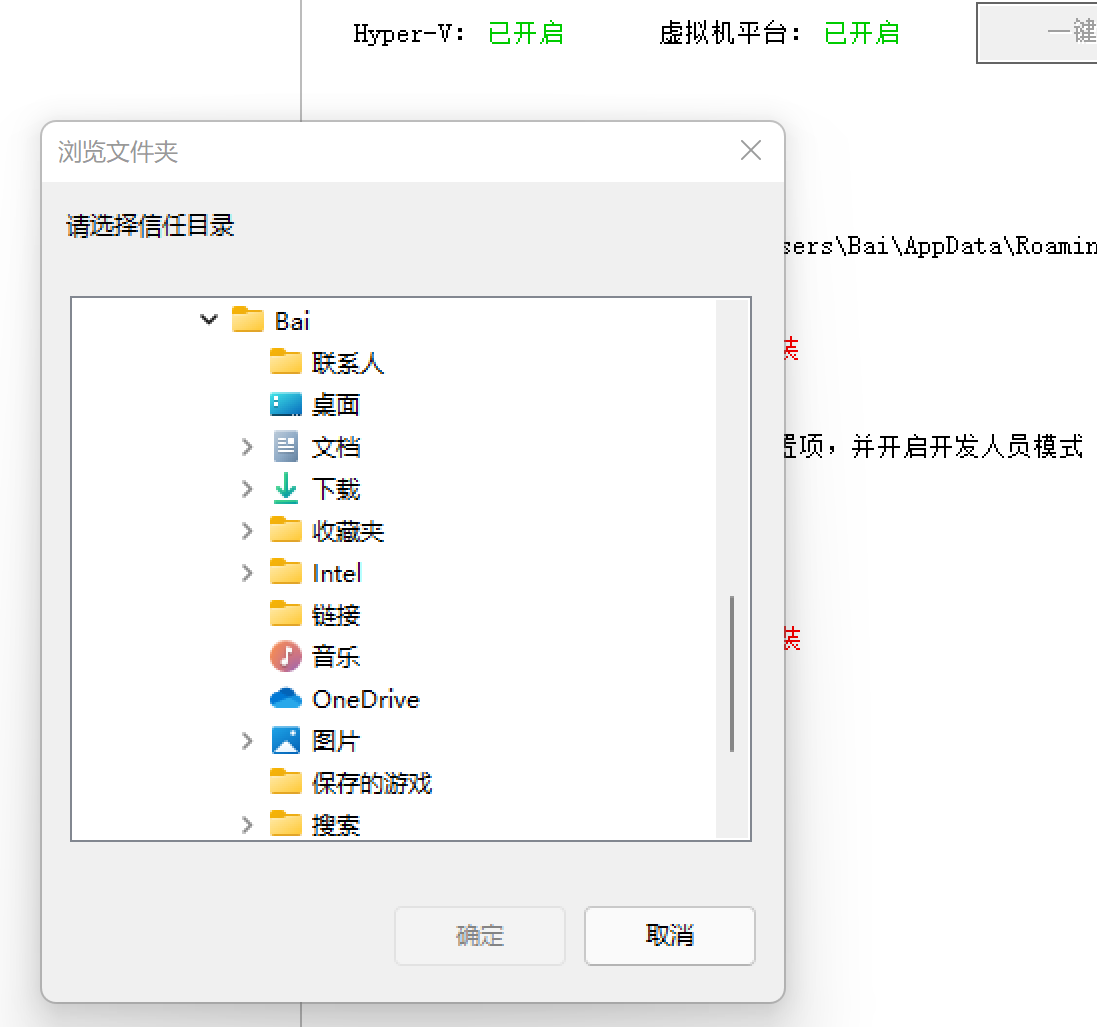The height and width of the screenshot is (1027, 1097).
Task: Click the 图片 (Pictures) folder icon
Action: click(x=286, y=740)
